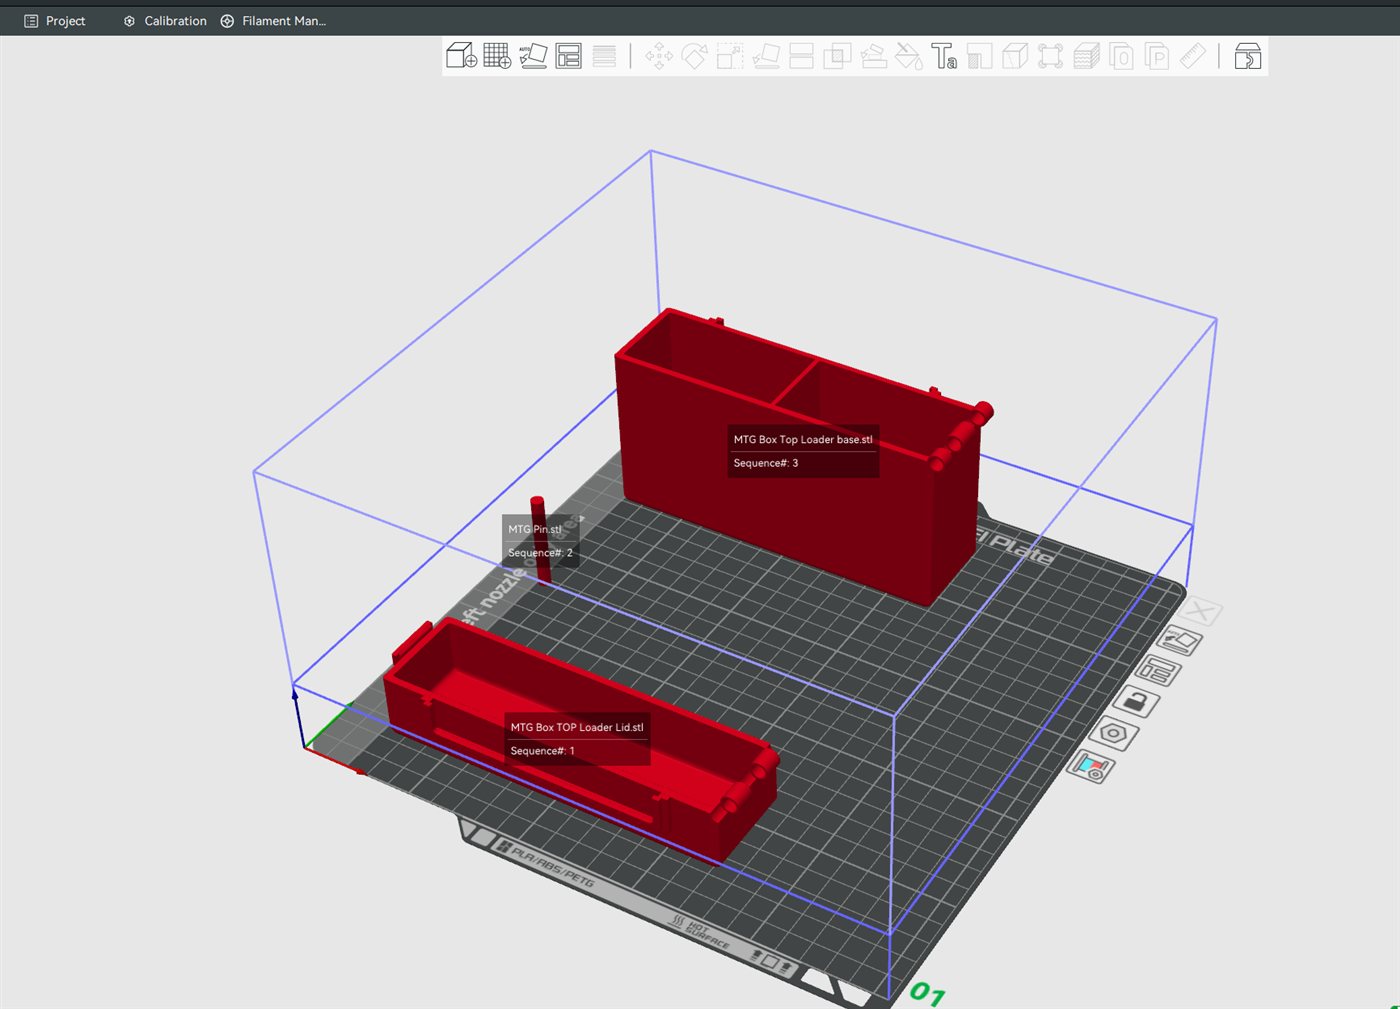
Task: Open plate filament settings spool icon
Action: [1090, 767]
